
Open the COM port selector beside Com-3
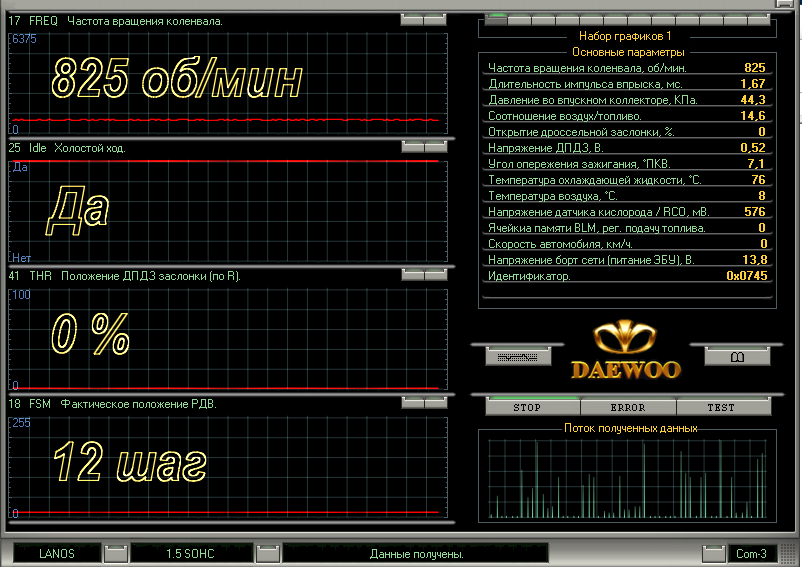tap(713, 553)
